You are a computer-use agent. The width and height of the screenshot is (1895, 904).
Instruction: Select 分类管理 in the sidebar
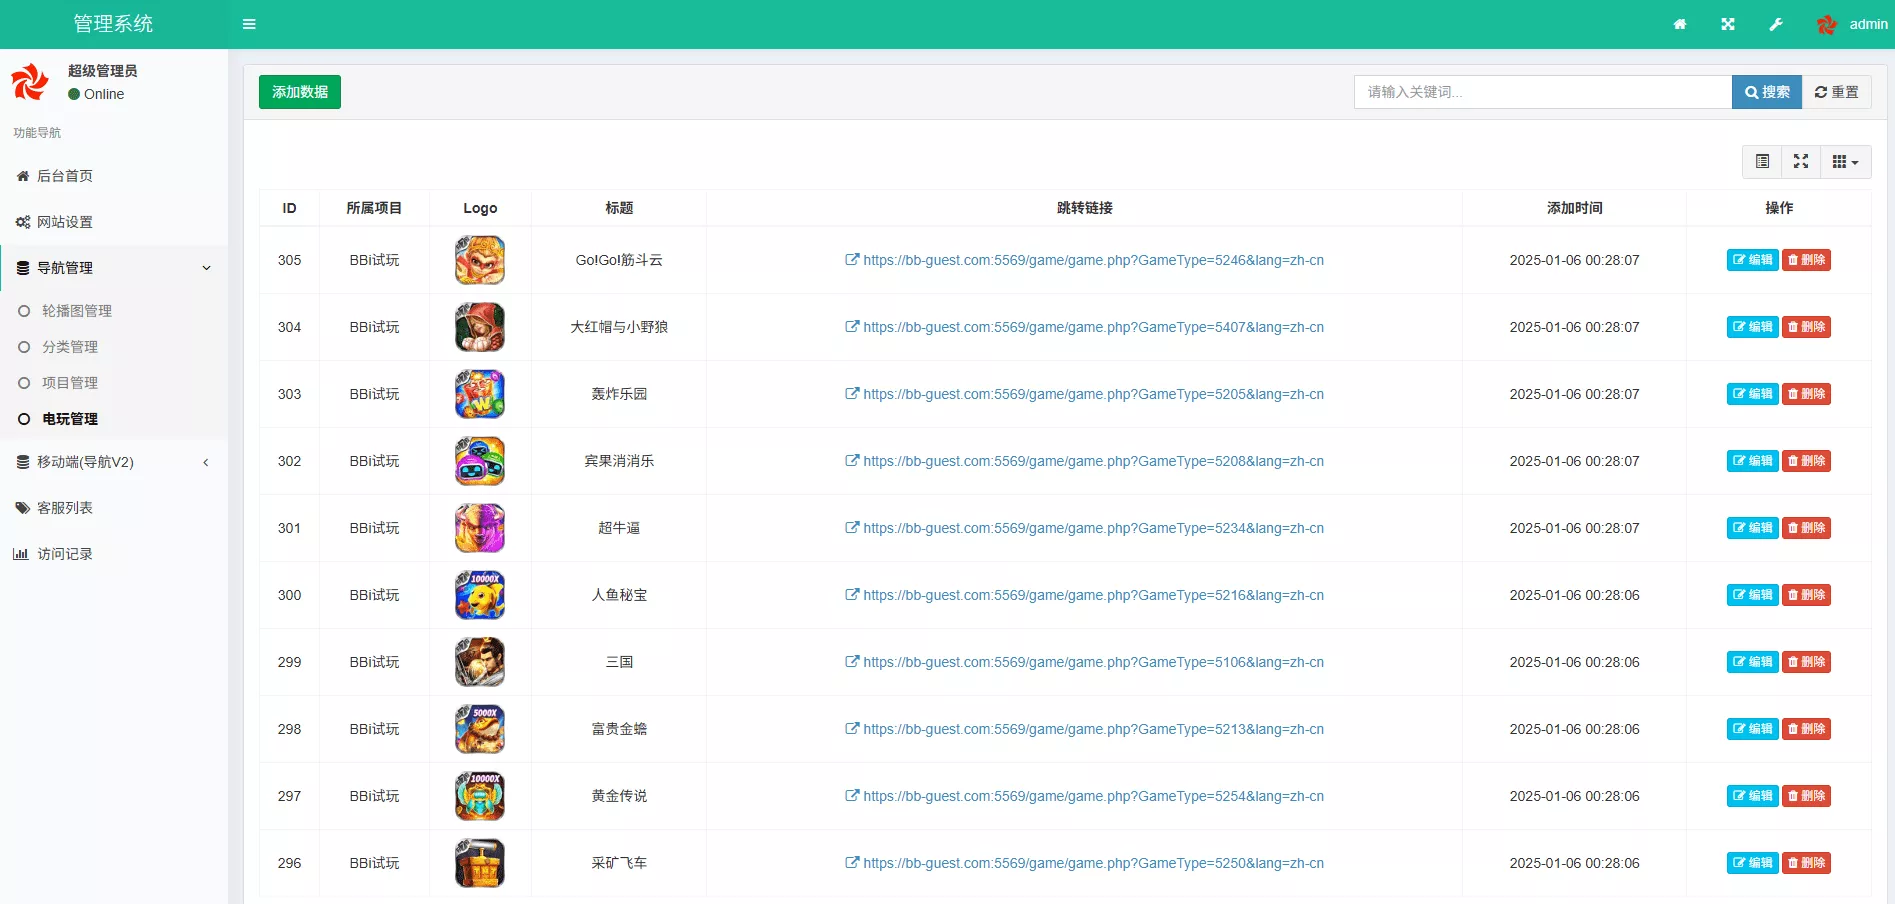70,347
